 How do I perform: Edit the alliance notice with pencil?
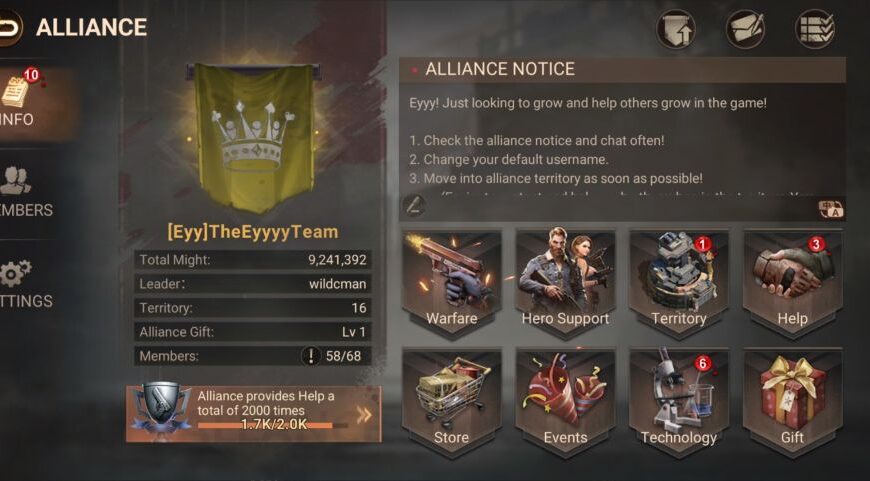click(414, 206)
